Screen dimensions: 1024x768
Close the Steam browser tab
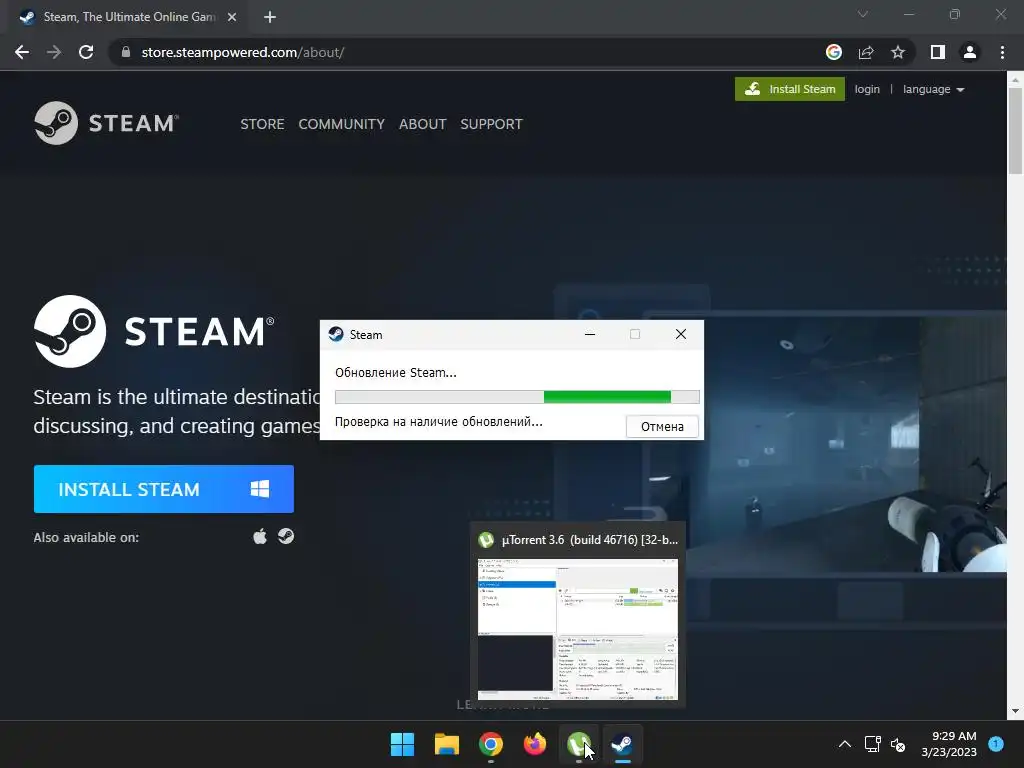pos(232,17)
